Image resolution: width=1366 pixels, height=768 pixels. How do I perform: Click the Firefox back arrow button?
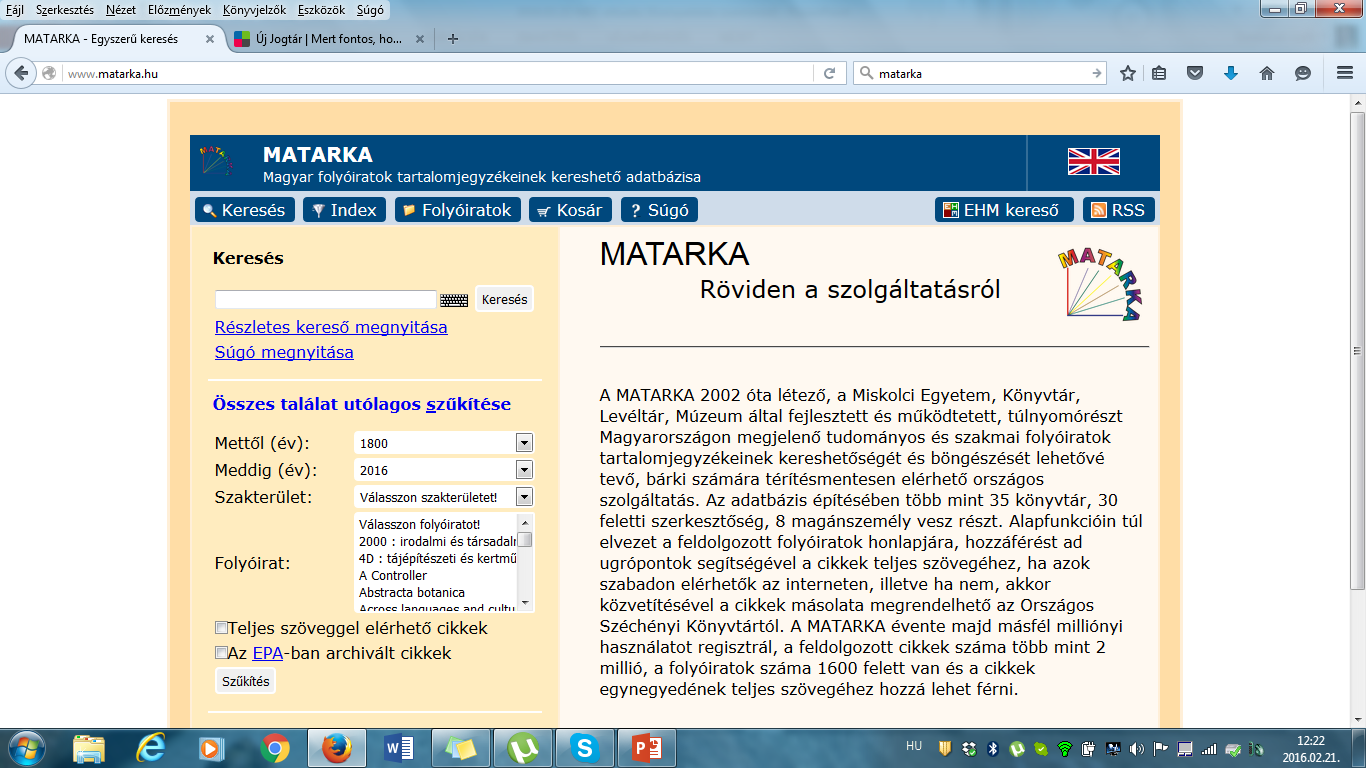[x=22, y=73]
